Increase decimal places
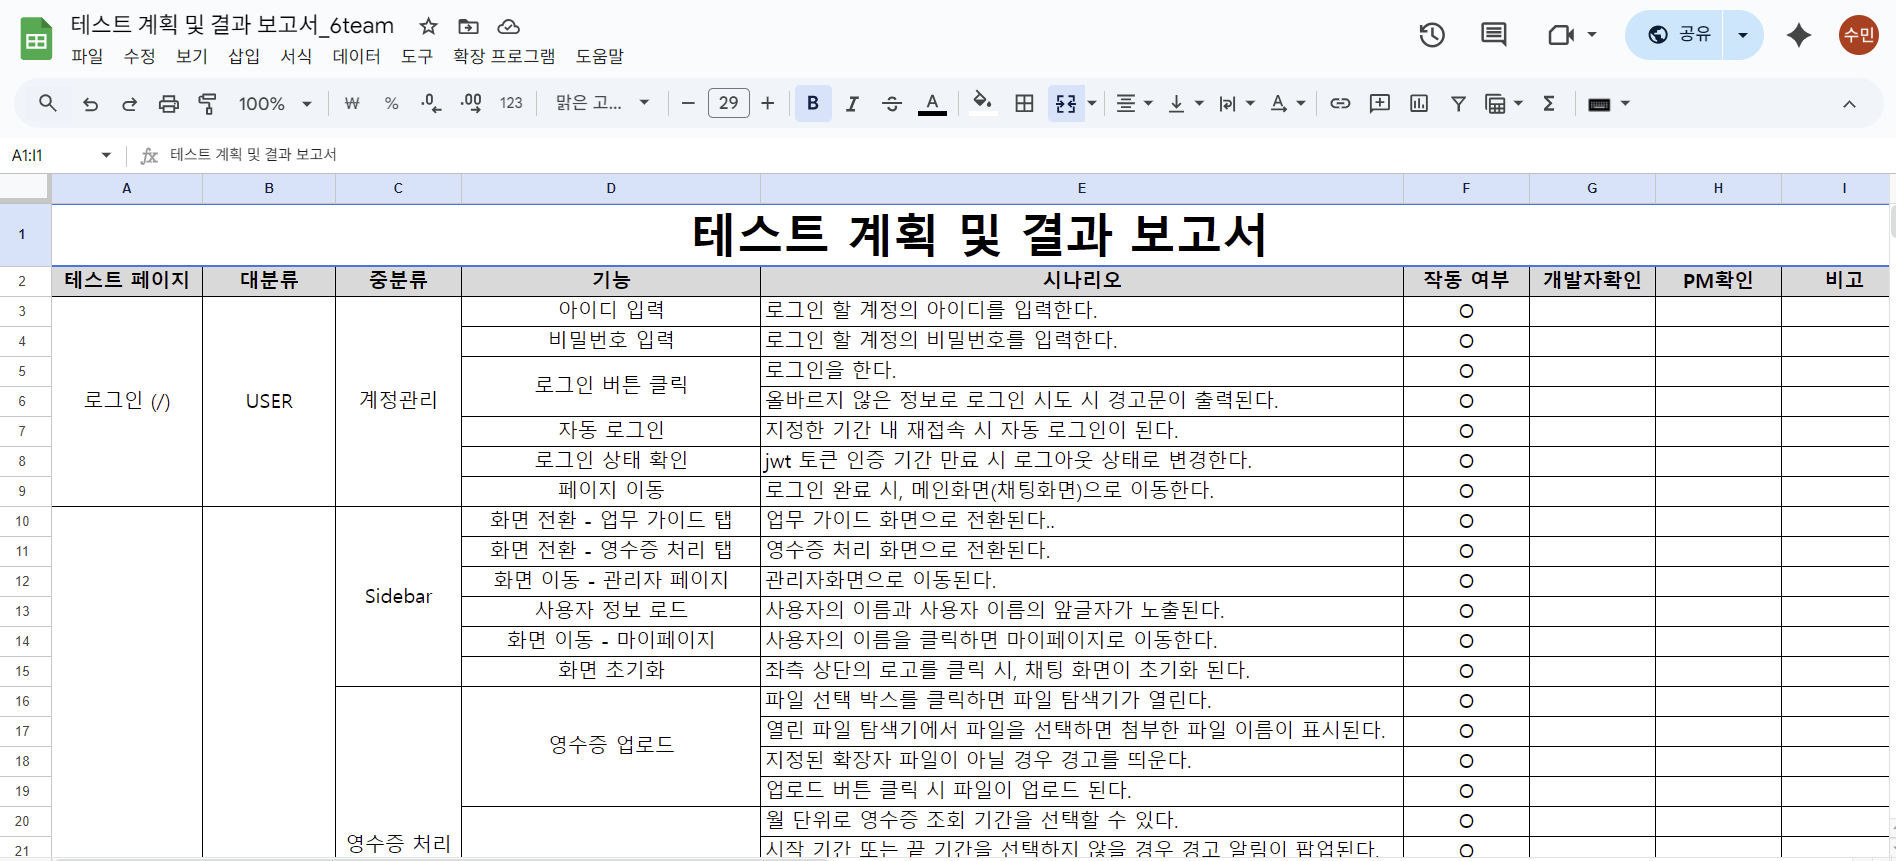The image size is (1896, 861). click(471, 103)
